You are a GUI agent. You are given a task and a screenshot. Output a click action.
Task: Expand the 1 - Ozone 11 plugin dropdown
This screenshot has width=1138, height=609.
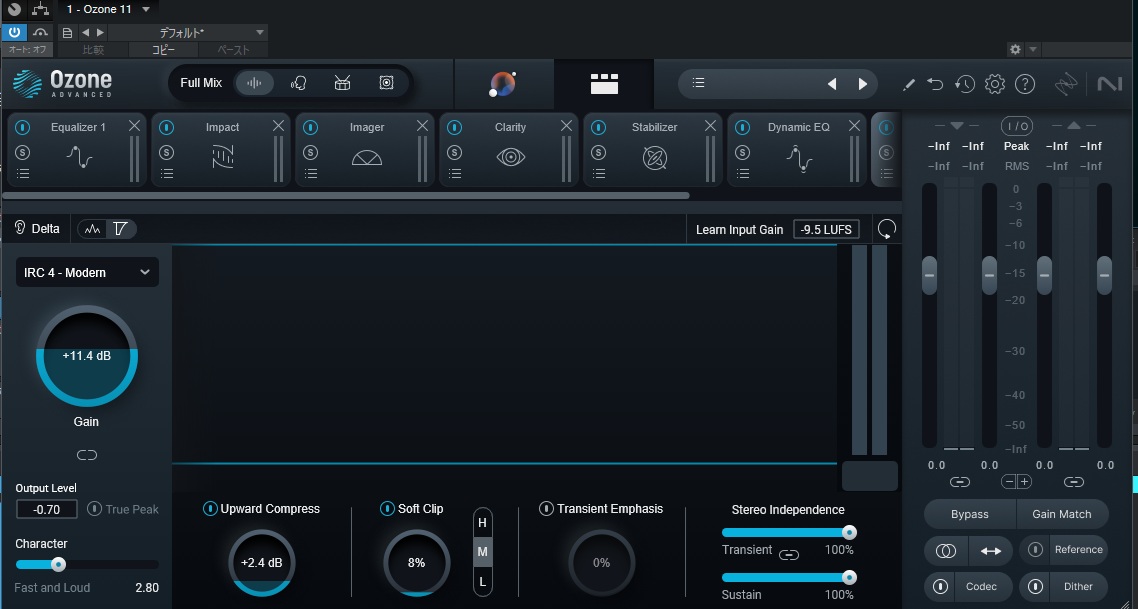coord(146,9)
